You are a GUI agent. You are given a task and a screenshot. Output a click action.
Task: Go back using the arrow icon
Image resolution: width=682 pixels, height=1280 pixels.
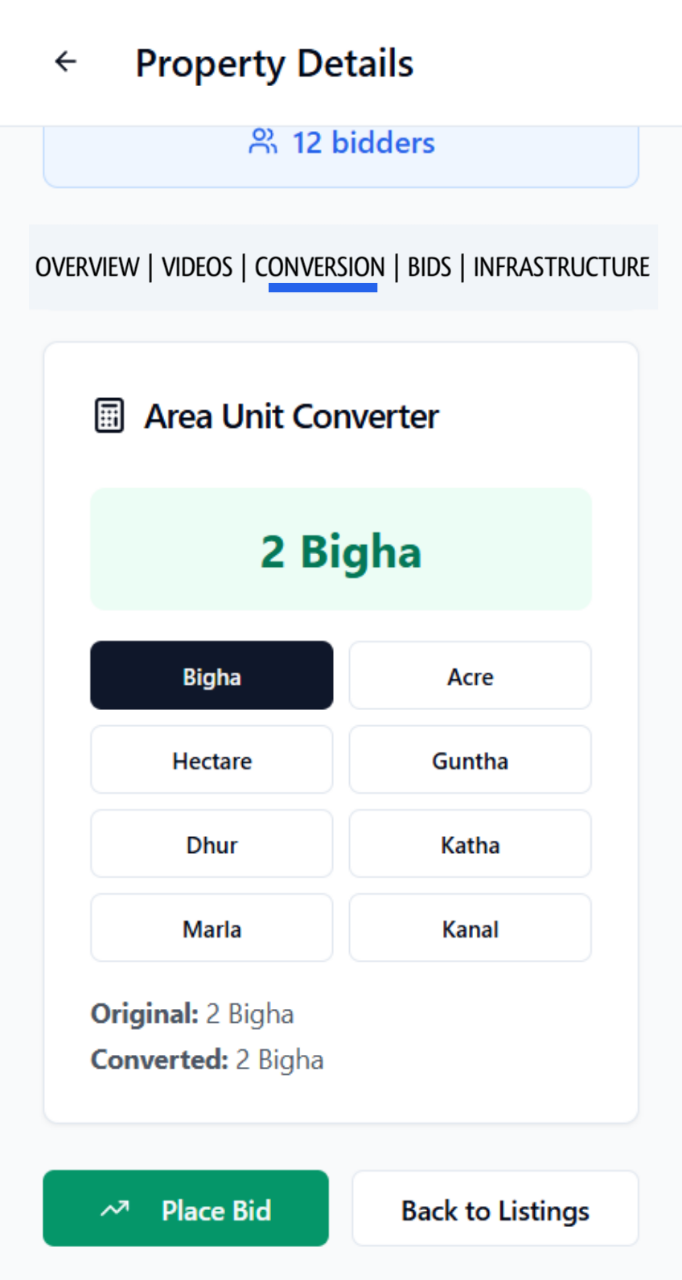[66, 62]
